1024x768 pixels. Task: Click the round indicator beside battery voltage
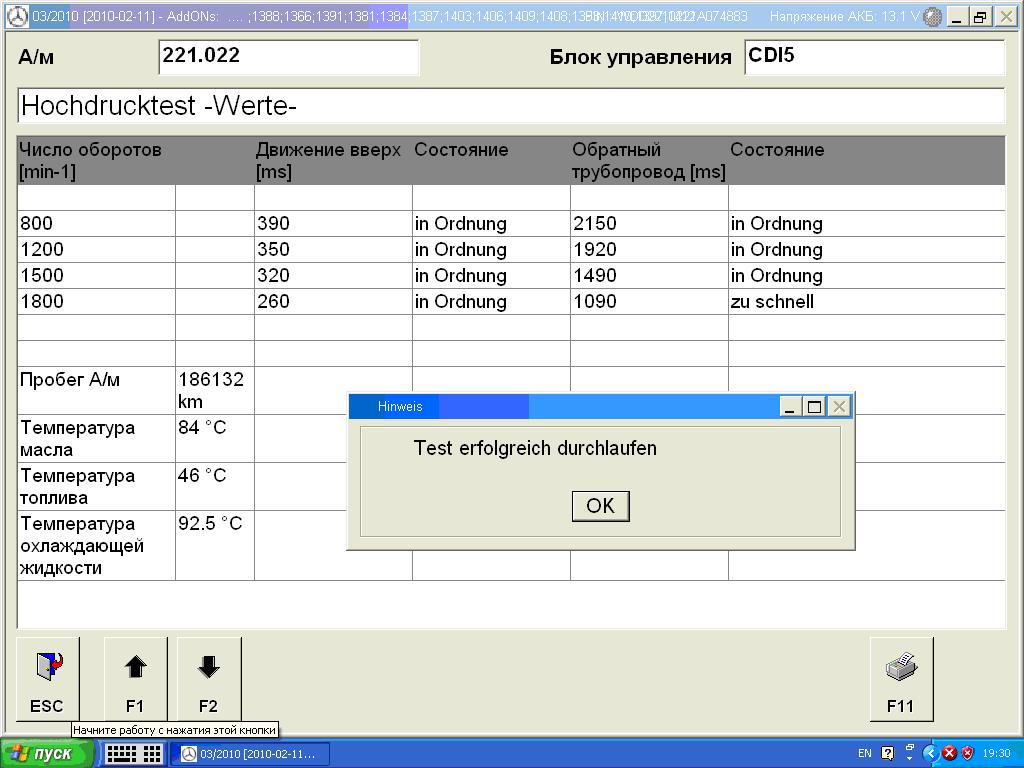click(x=932, y=17)
